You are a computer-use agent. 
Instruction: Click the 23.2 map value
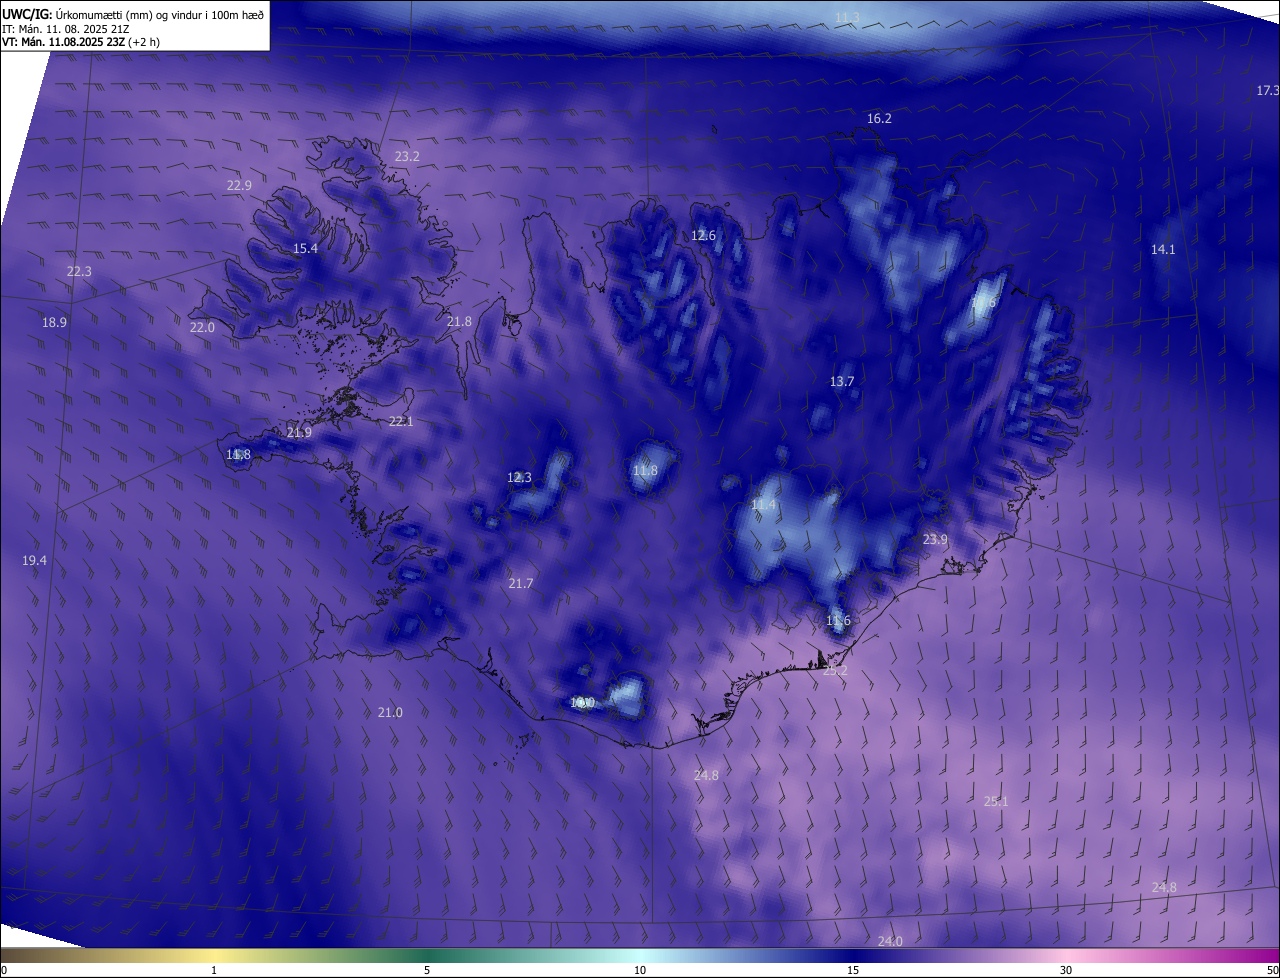(x=407, y=156)
